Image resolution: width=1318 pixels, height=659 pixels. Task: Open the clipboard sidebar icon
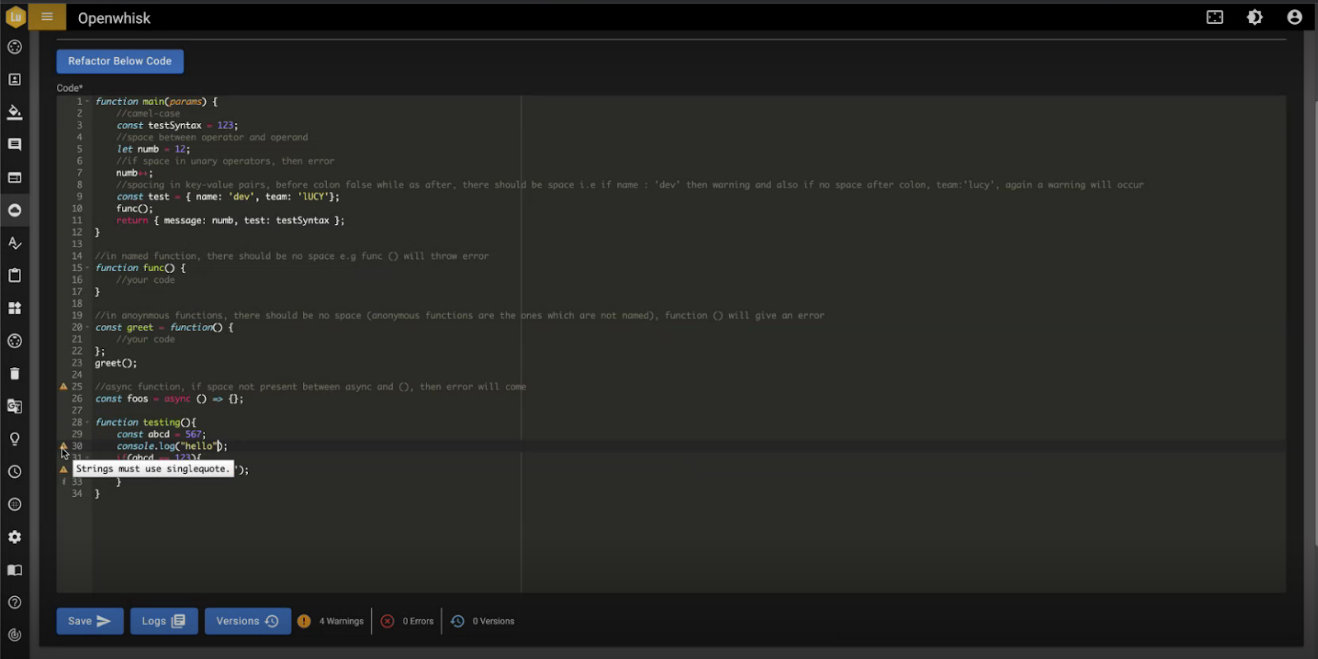tap(15, 275)
